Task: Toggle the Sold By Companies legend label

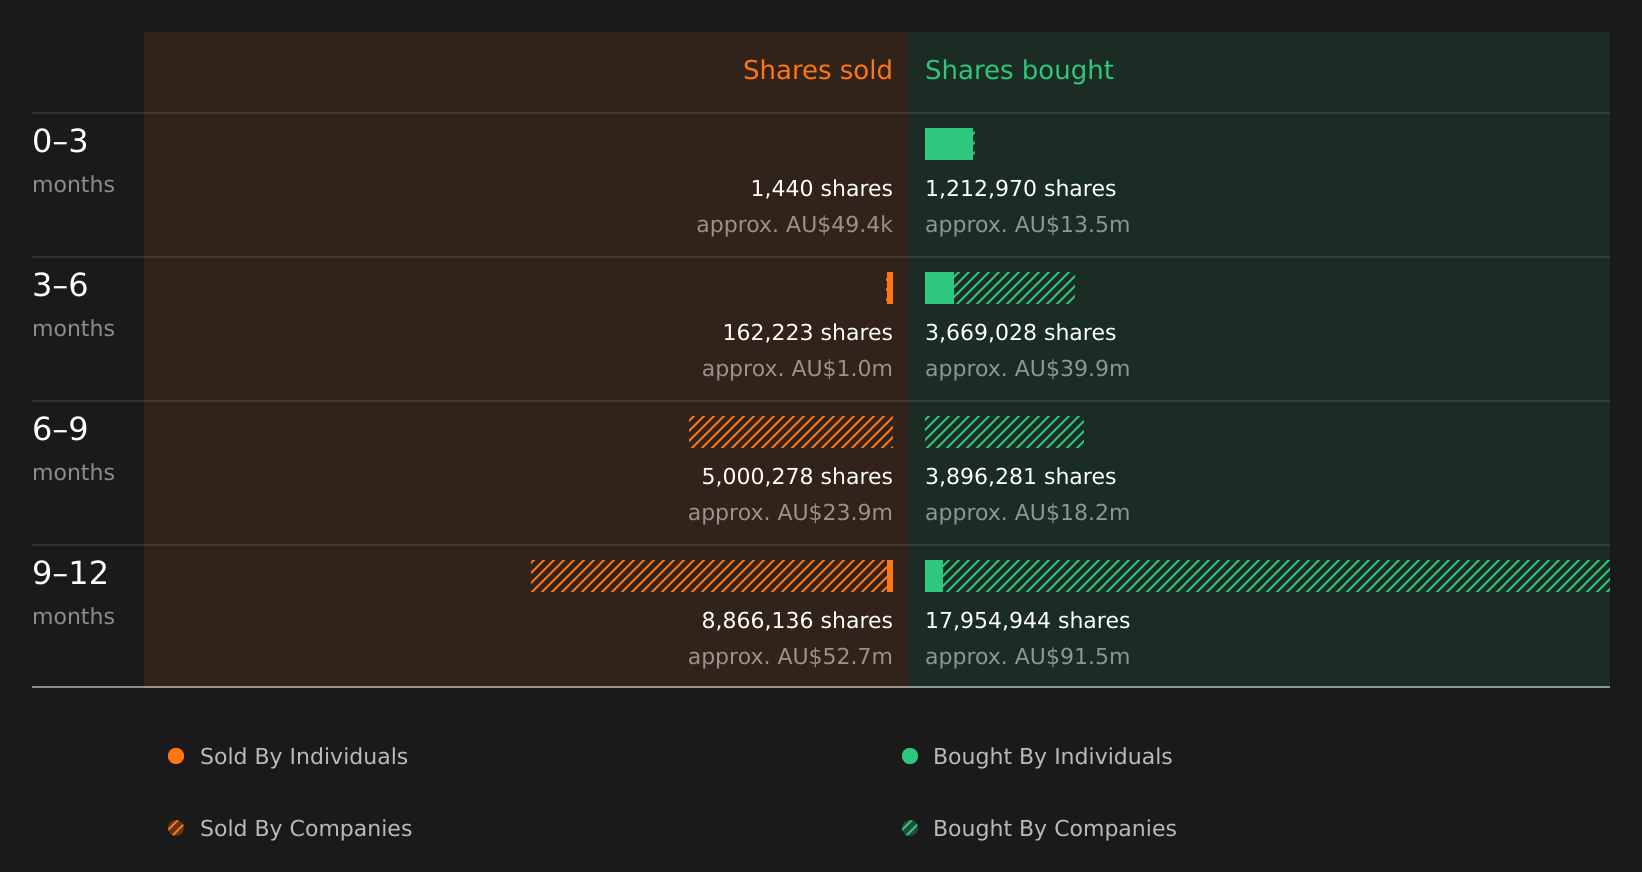Action: click(x=306, y=829)
